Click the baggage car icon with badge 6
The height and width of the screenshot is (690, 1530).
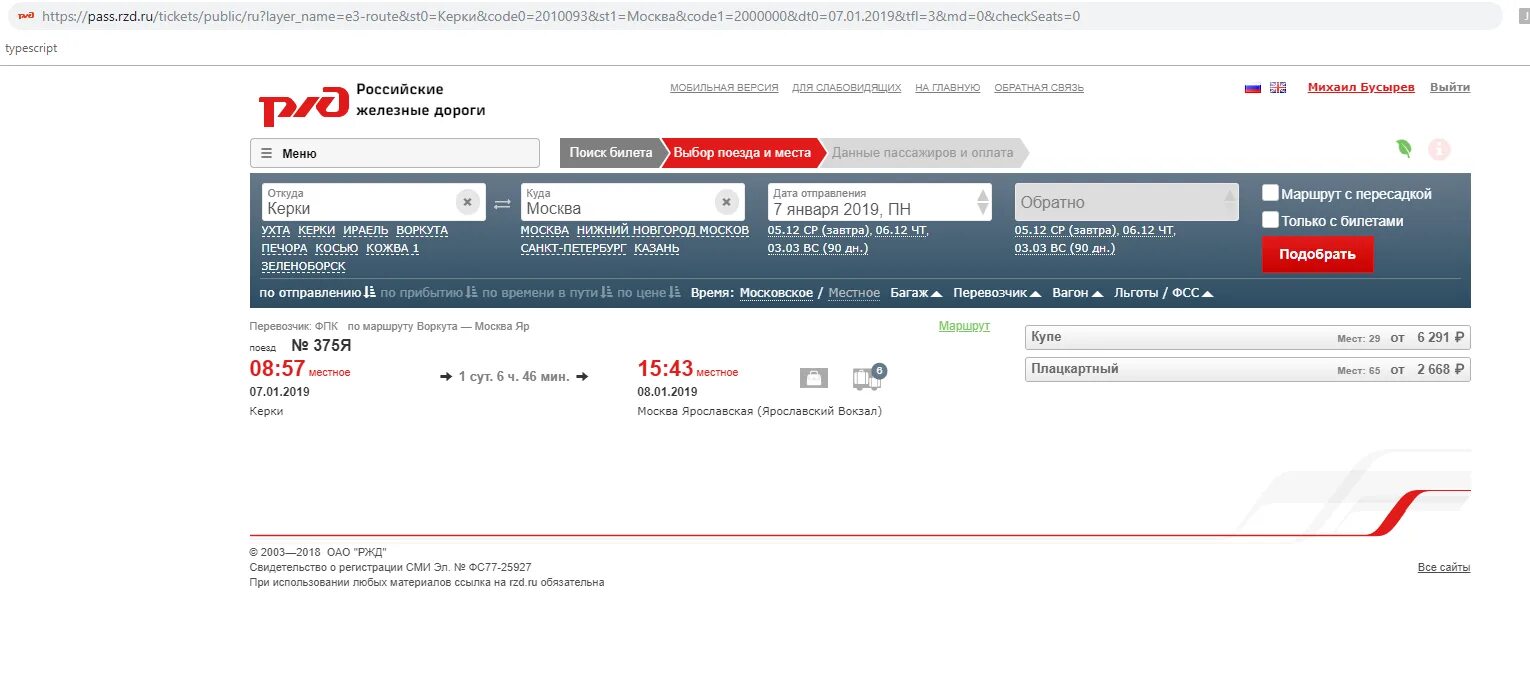[868, 376]
